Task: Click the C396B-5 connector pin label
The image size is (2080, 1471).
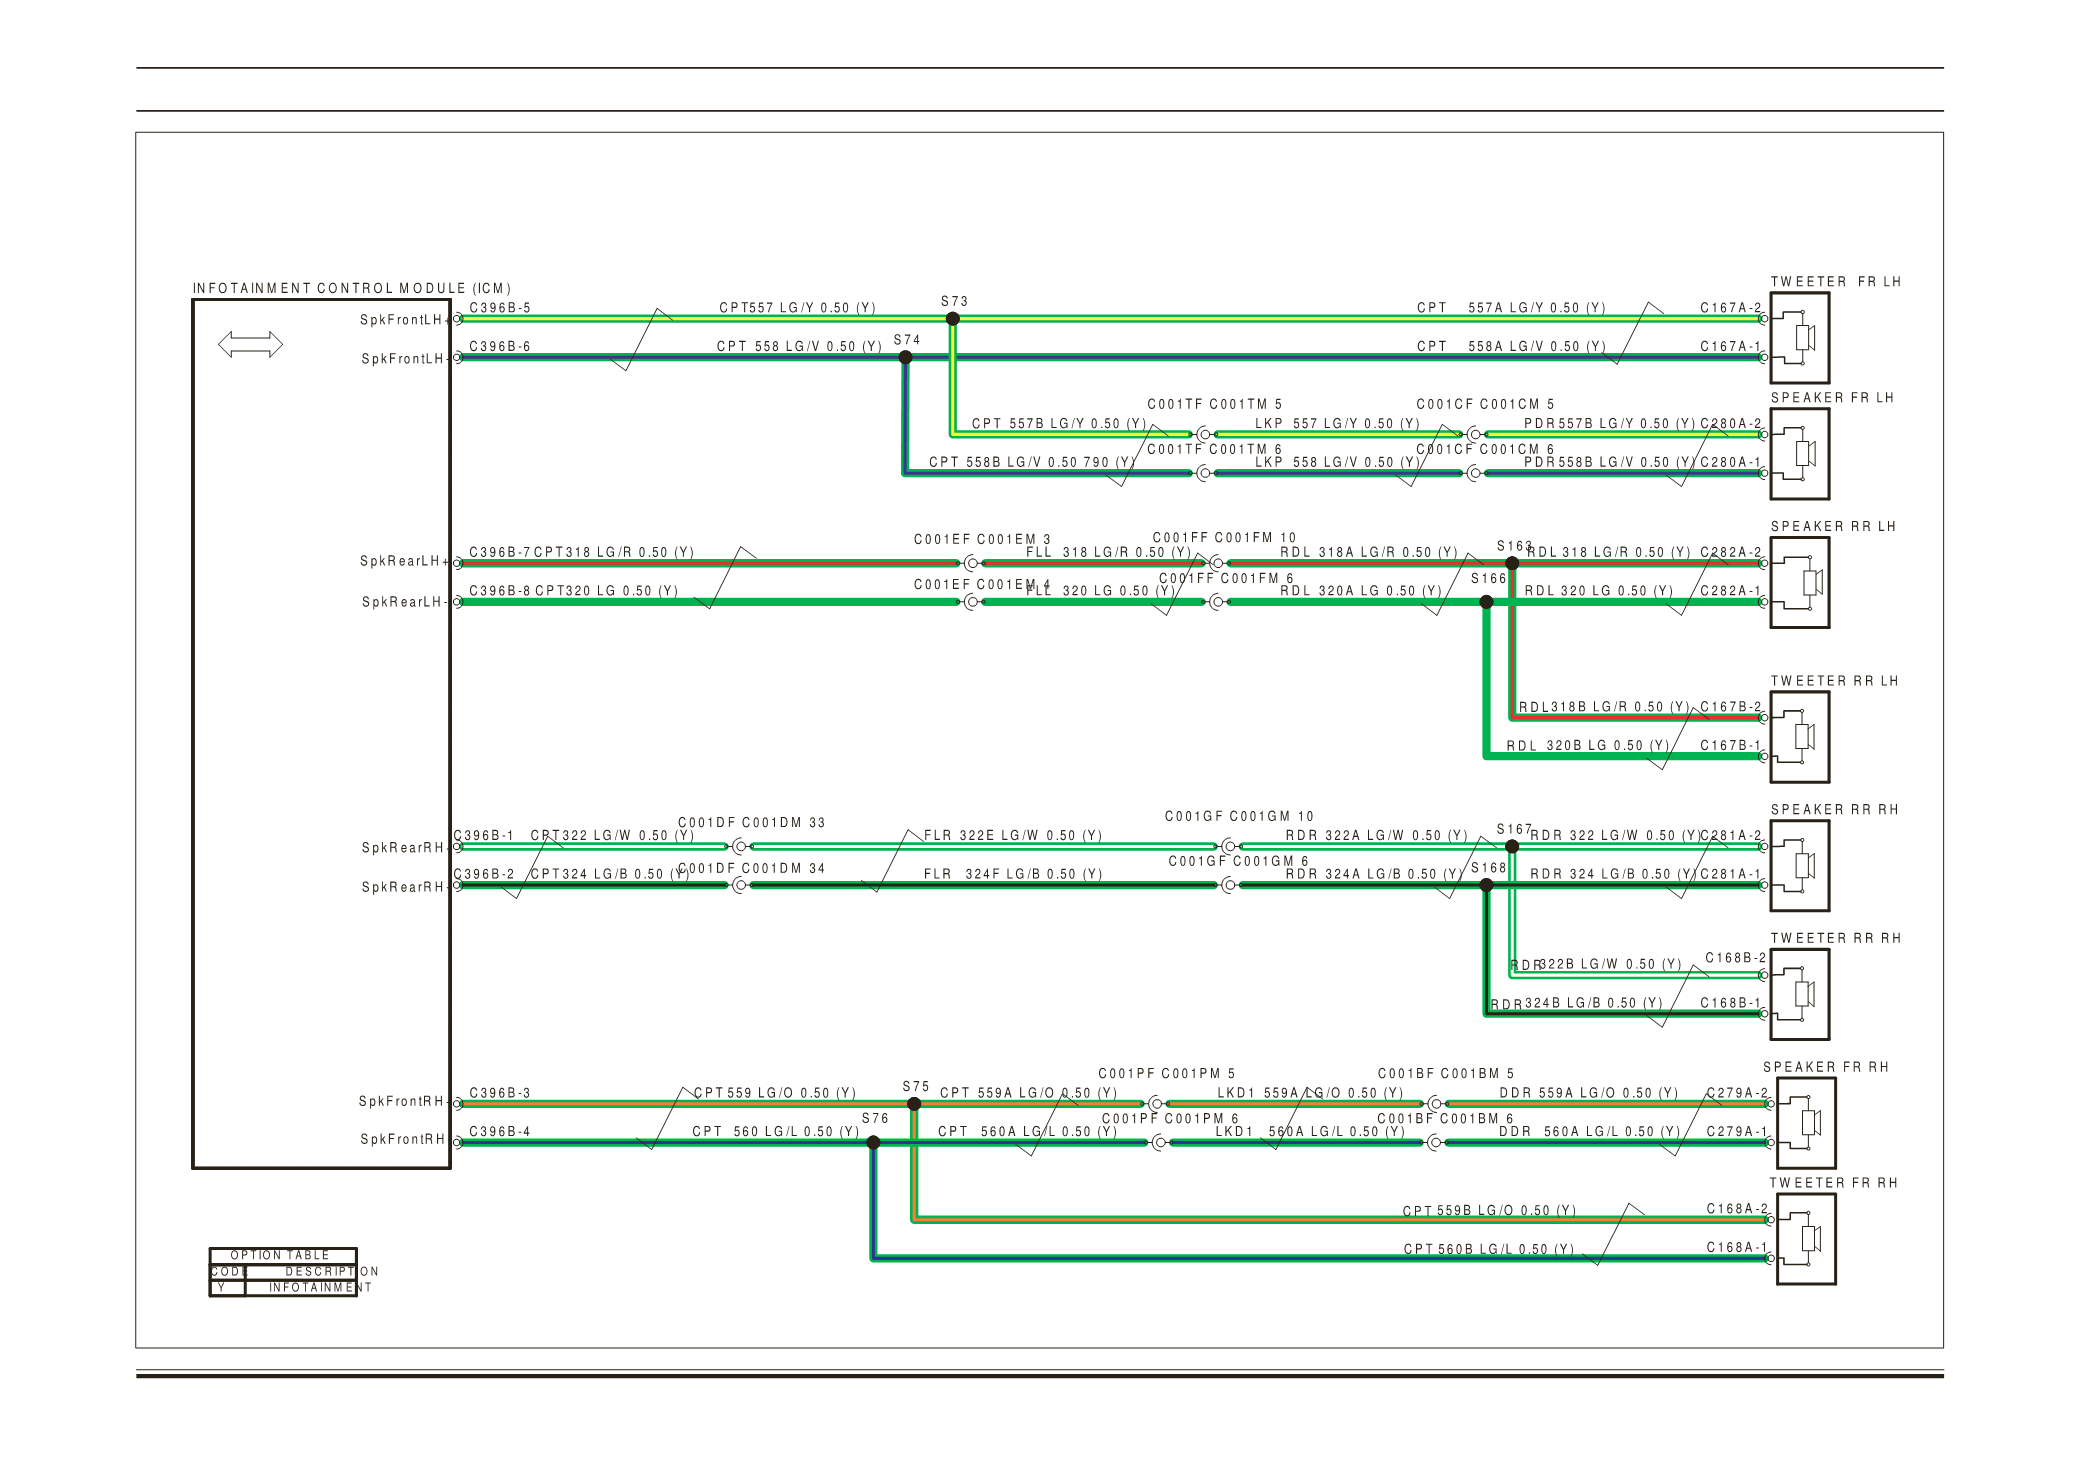Action: click(500, 308)
